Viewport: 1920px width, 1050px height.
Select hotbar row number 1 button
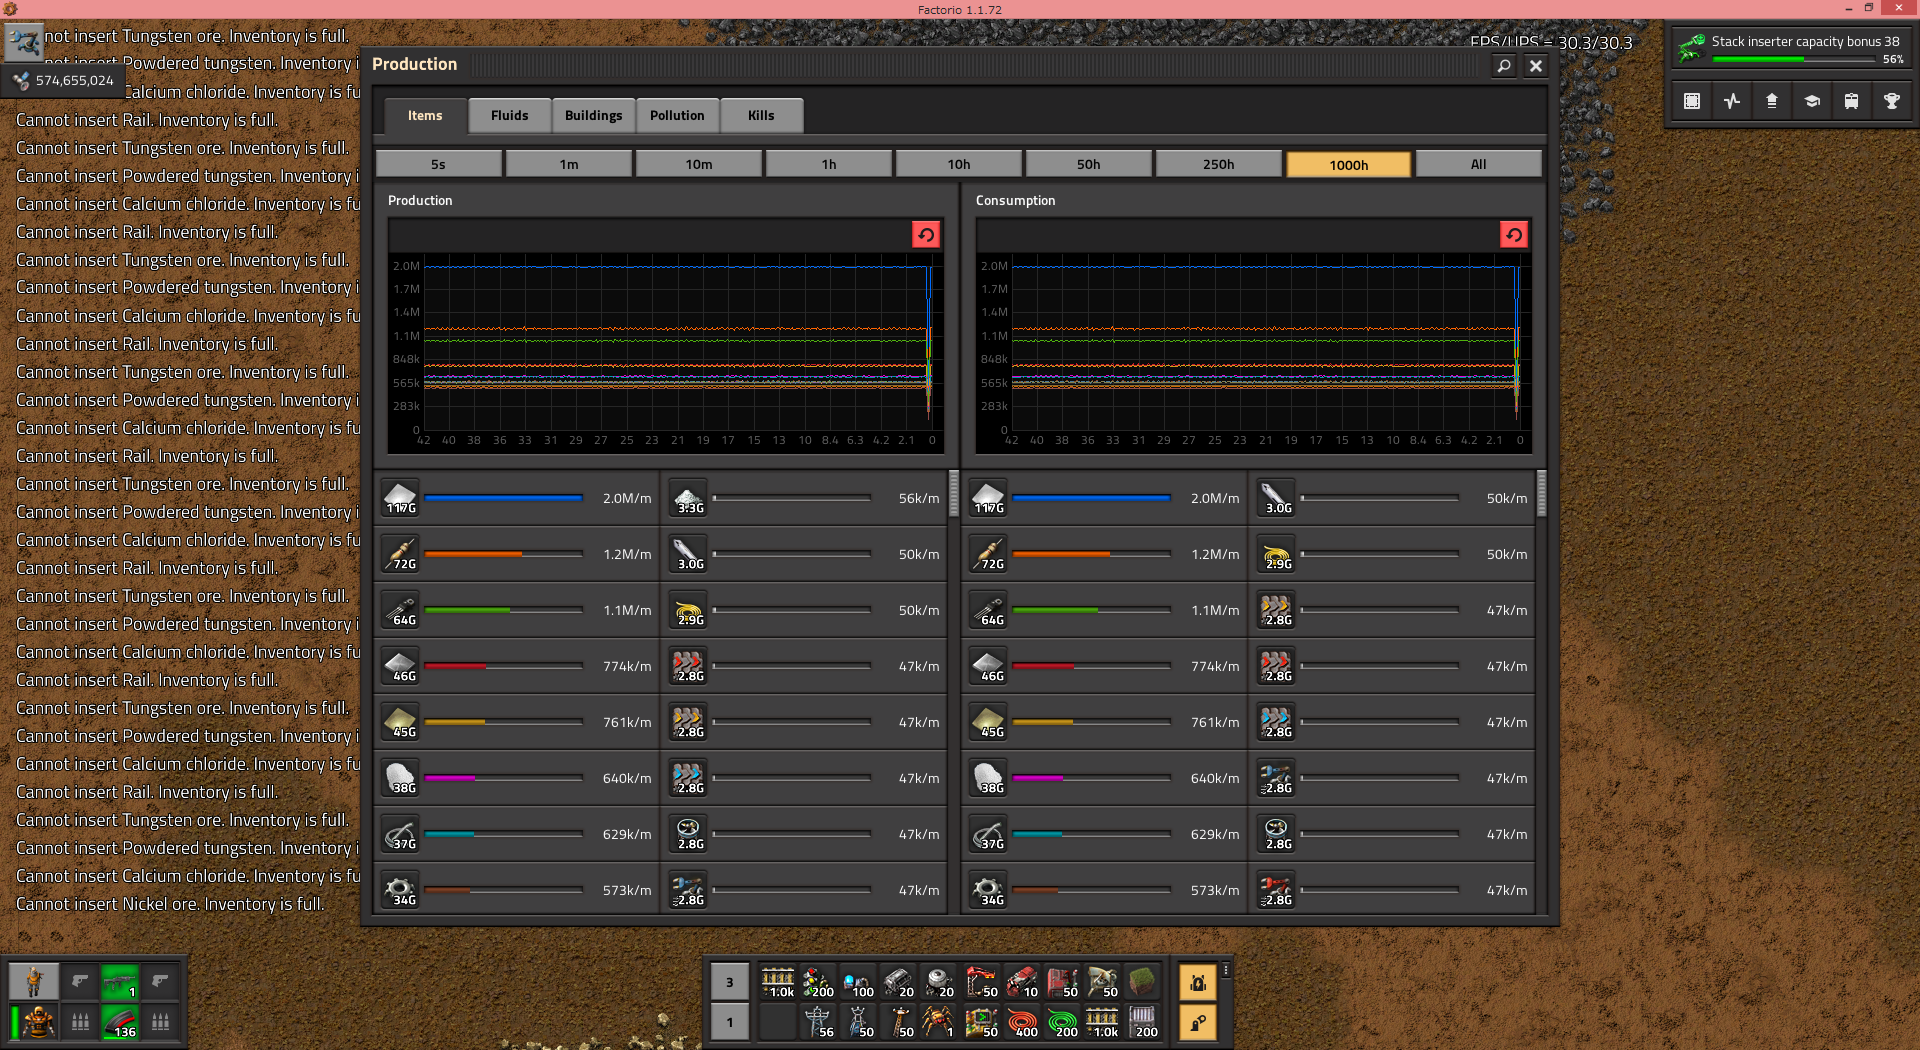point(729,1022)
